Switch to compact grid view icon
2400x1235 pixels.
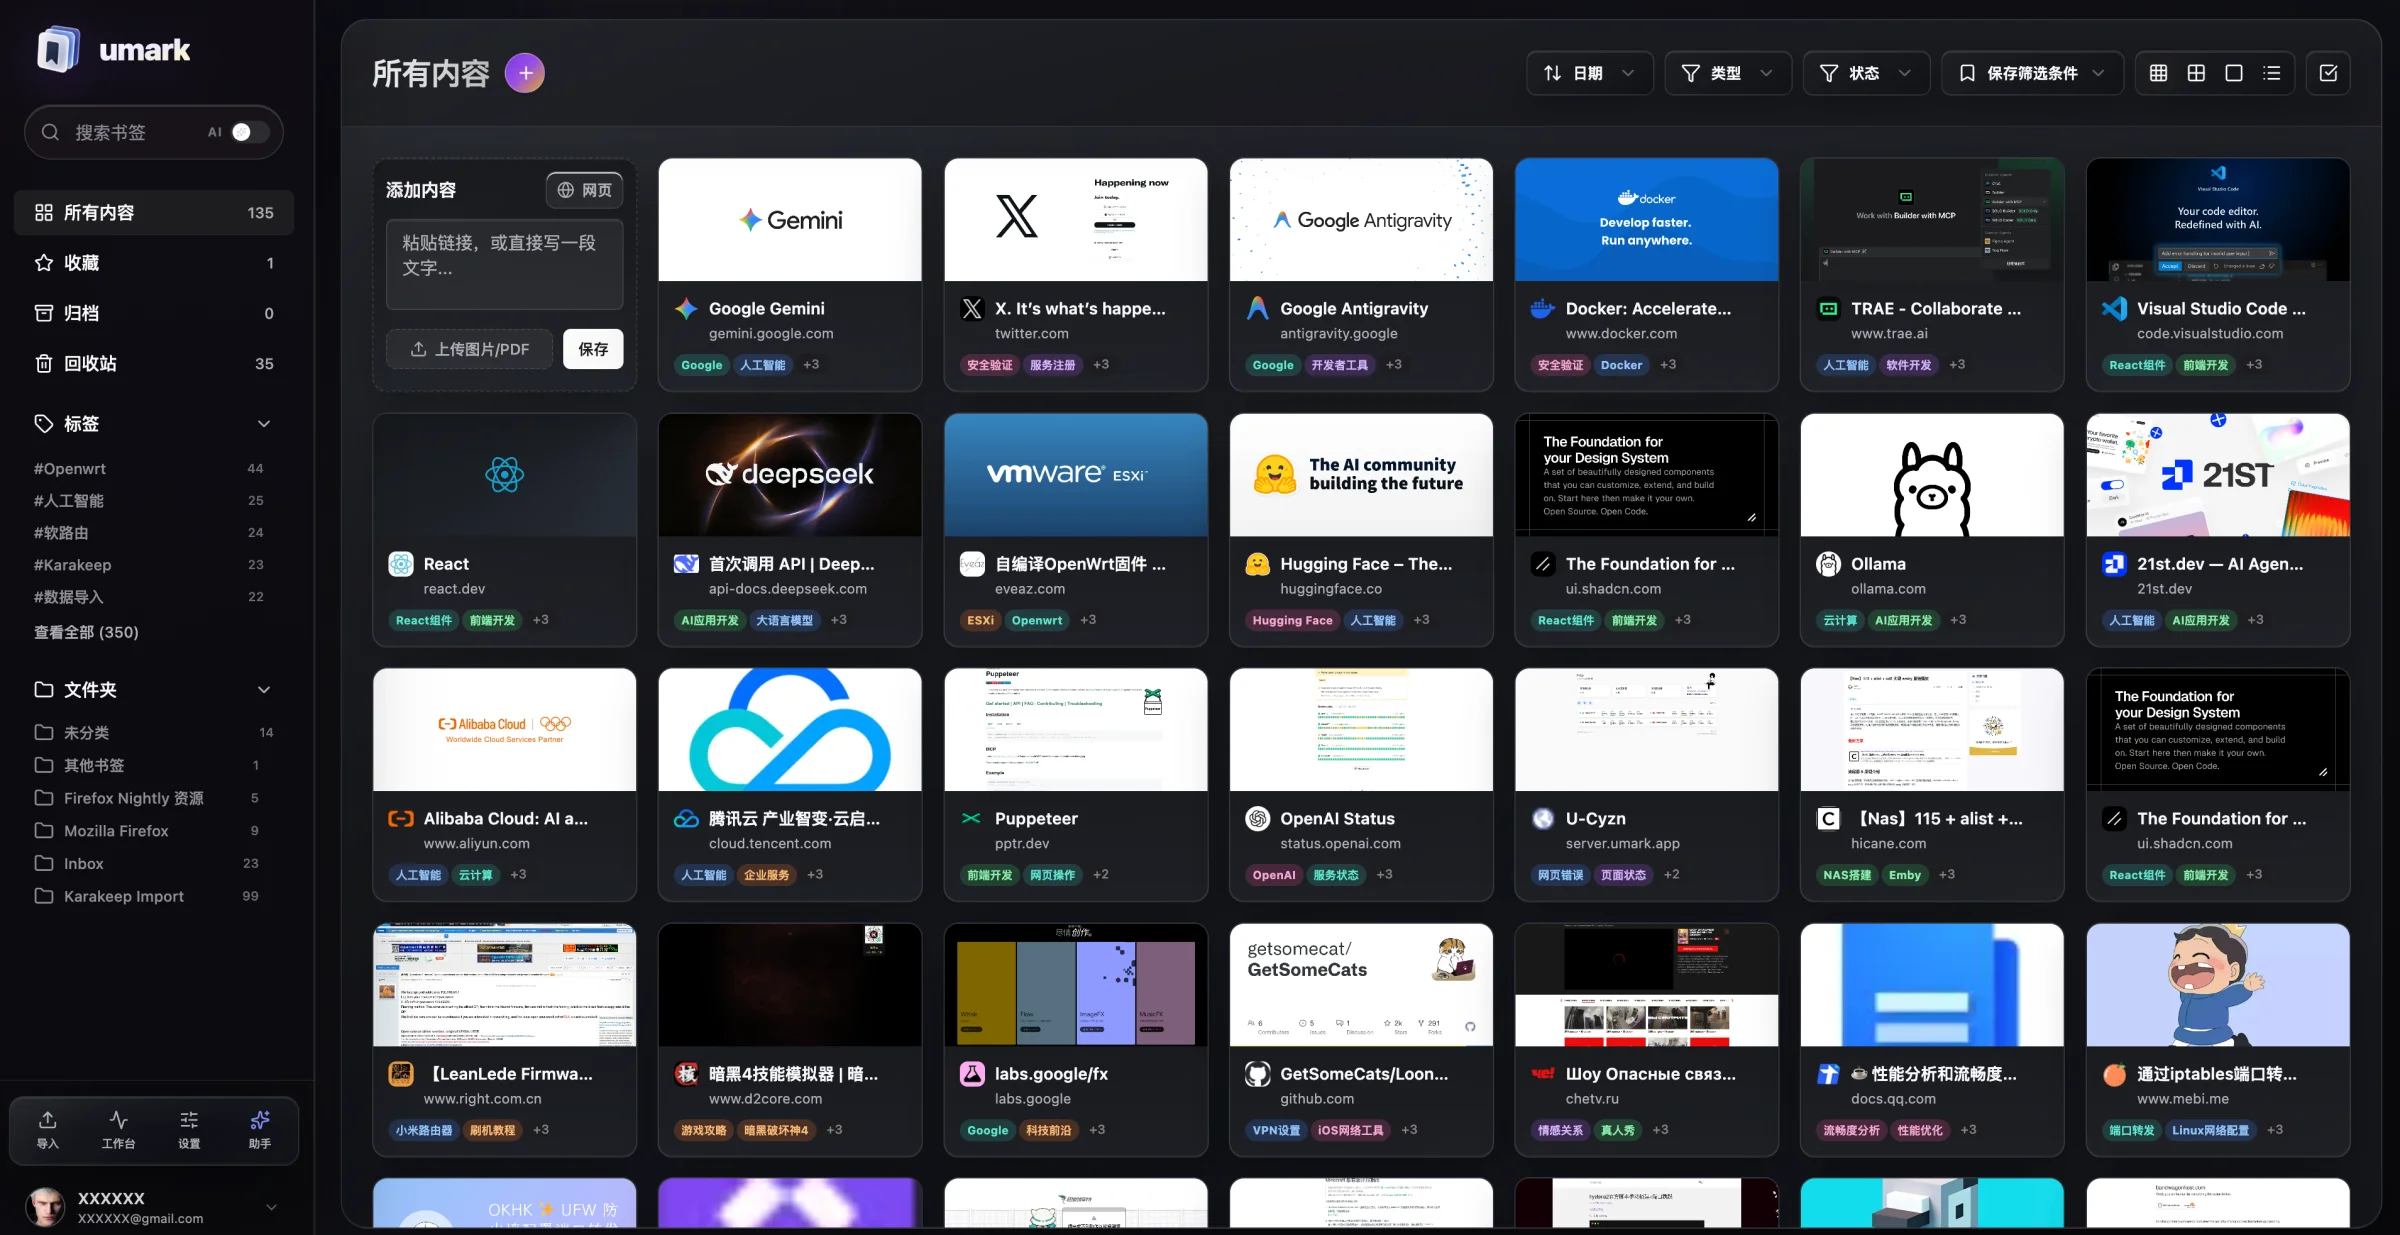(2158, 73)
